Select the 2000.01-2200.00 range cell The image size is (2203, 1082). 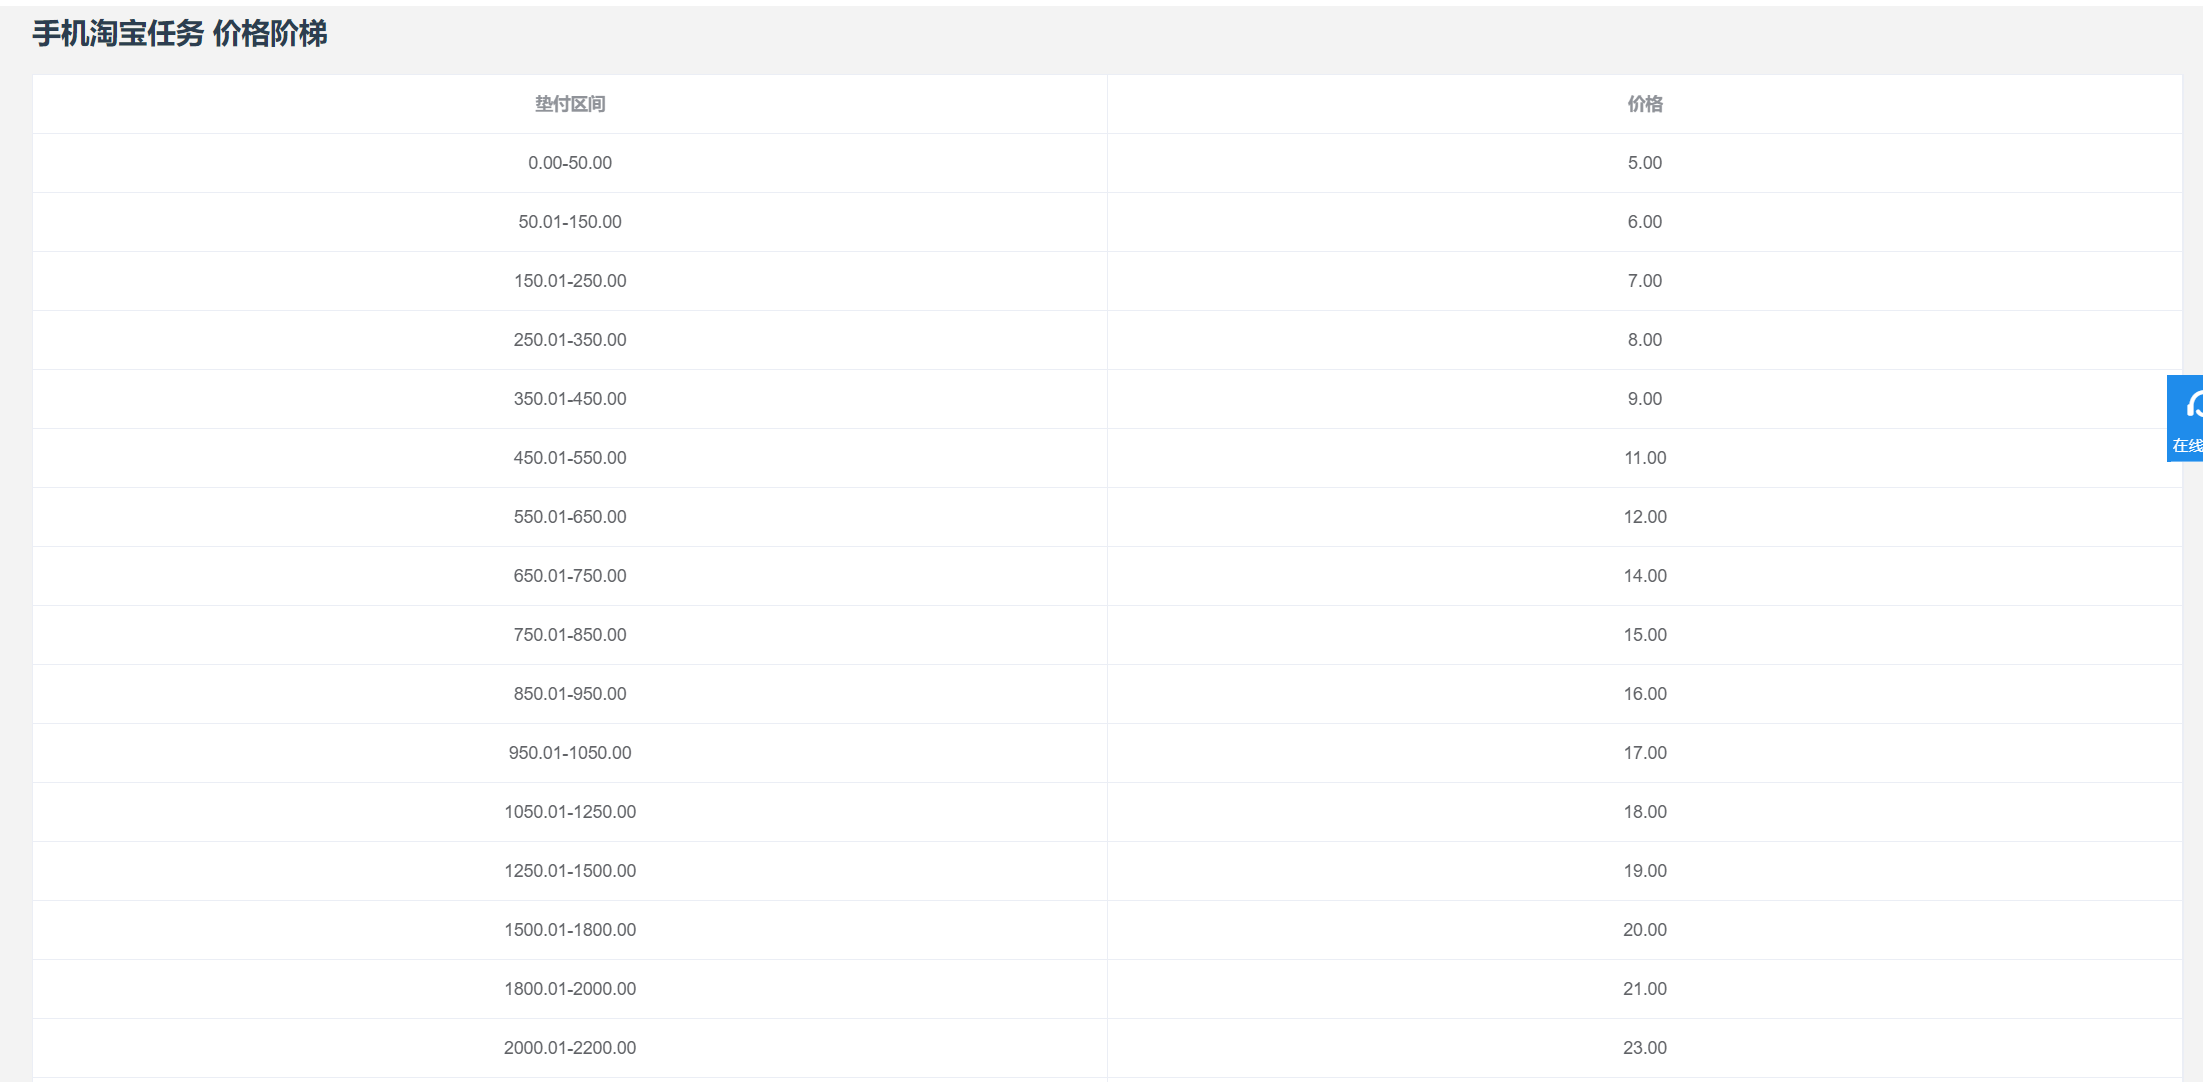[570, 1048]
